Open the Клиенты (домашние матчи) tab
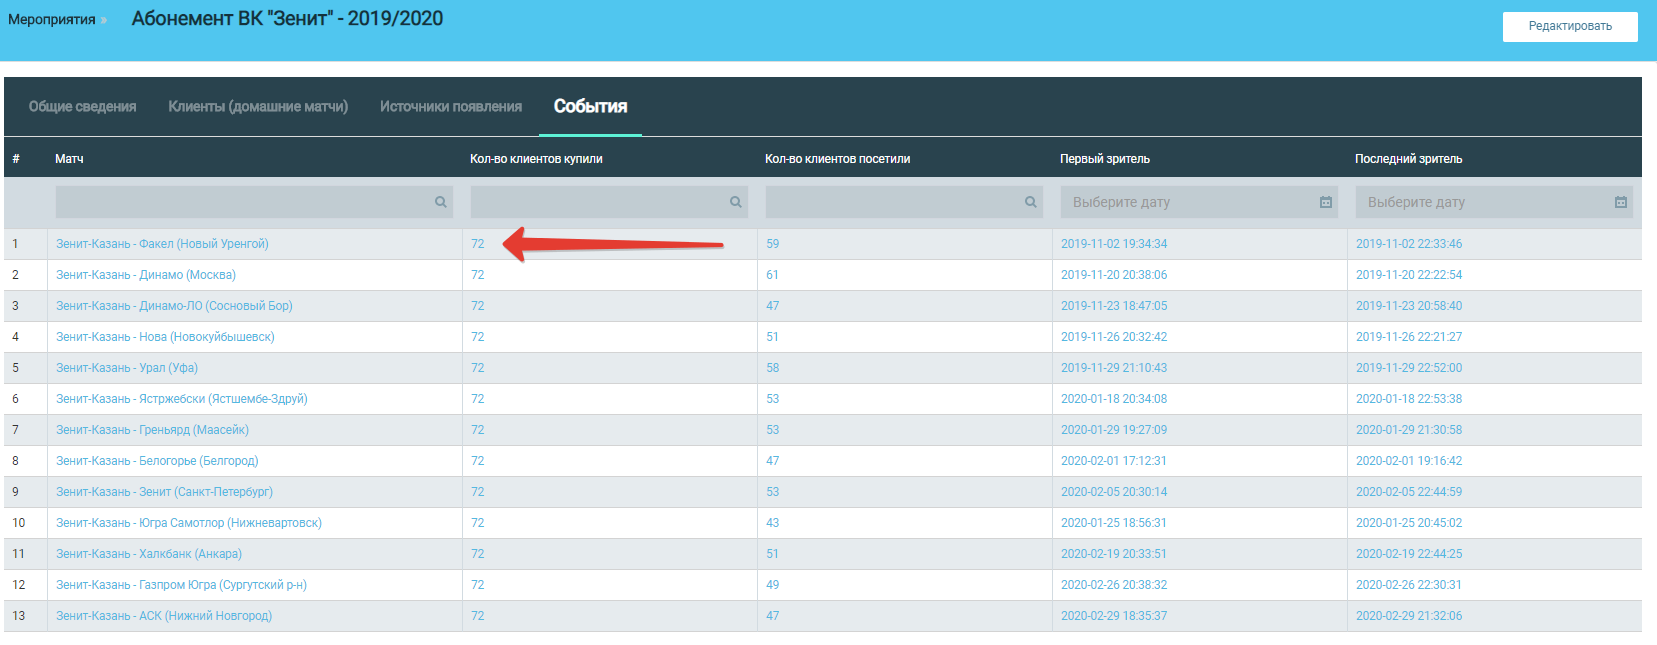 coord(258,107)
